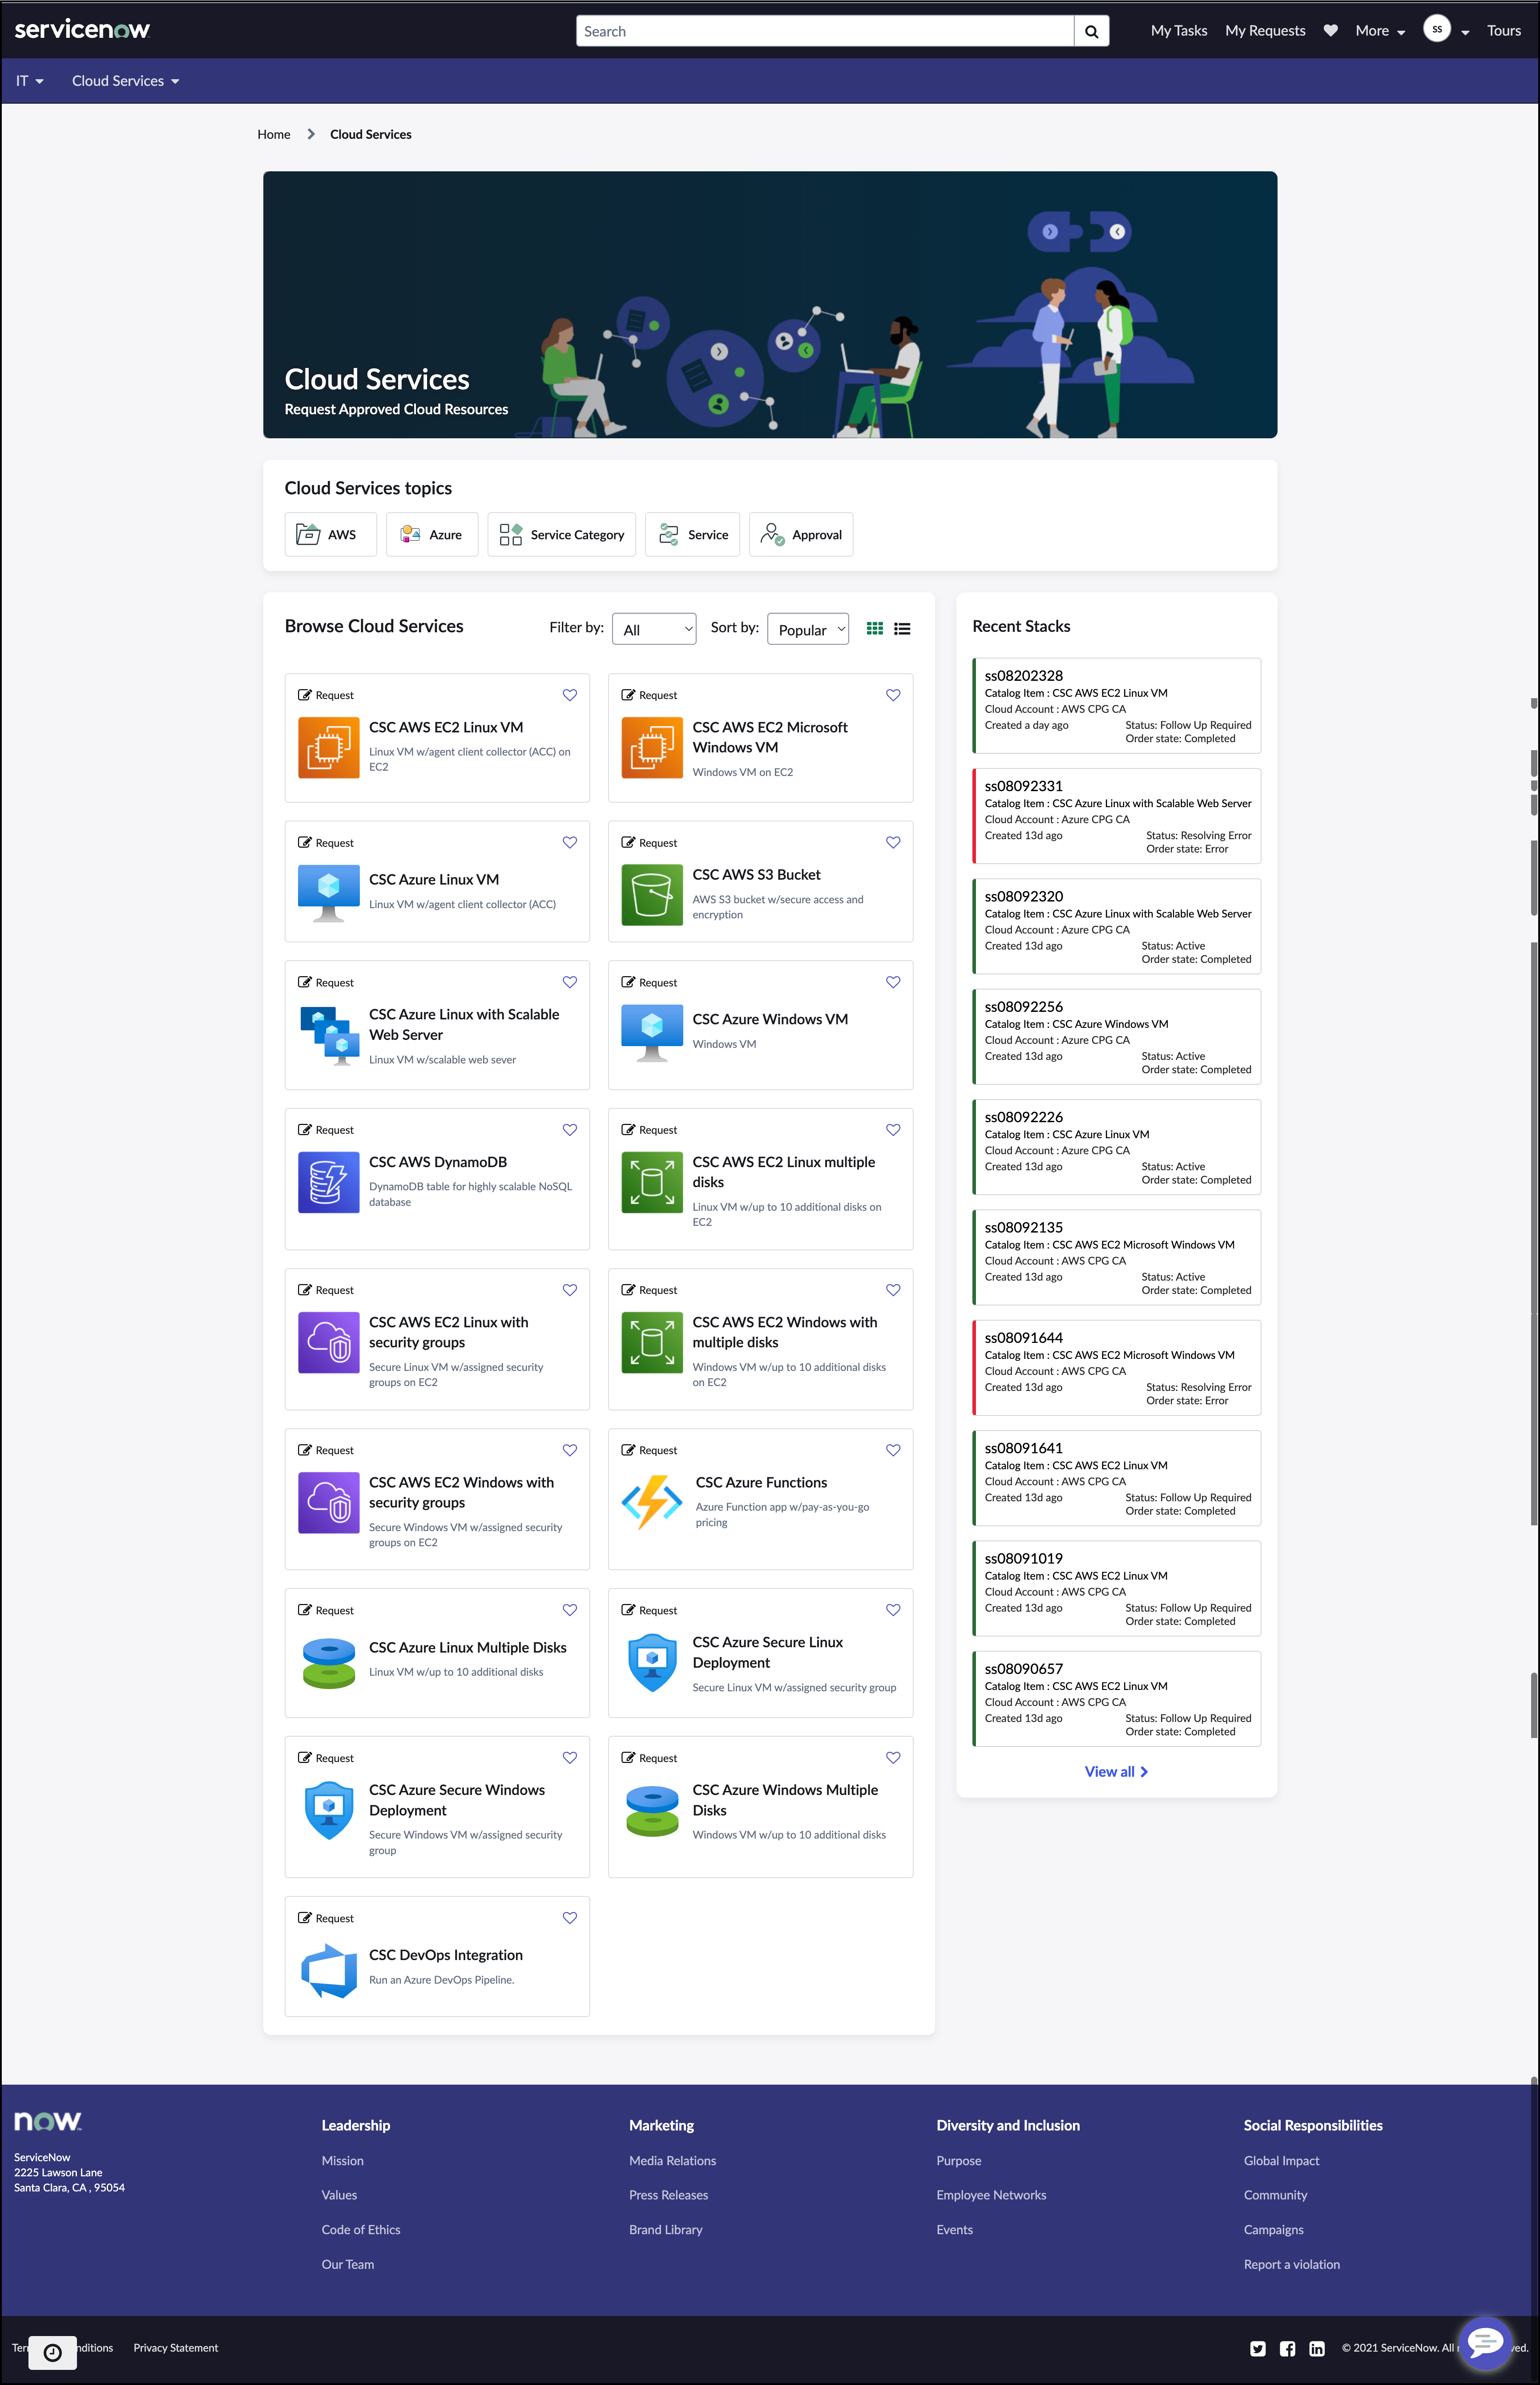Click View all under Recent Stacks
The height and width of the screenshot is (2385, 1540).
(x=1115, y=1771)
